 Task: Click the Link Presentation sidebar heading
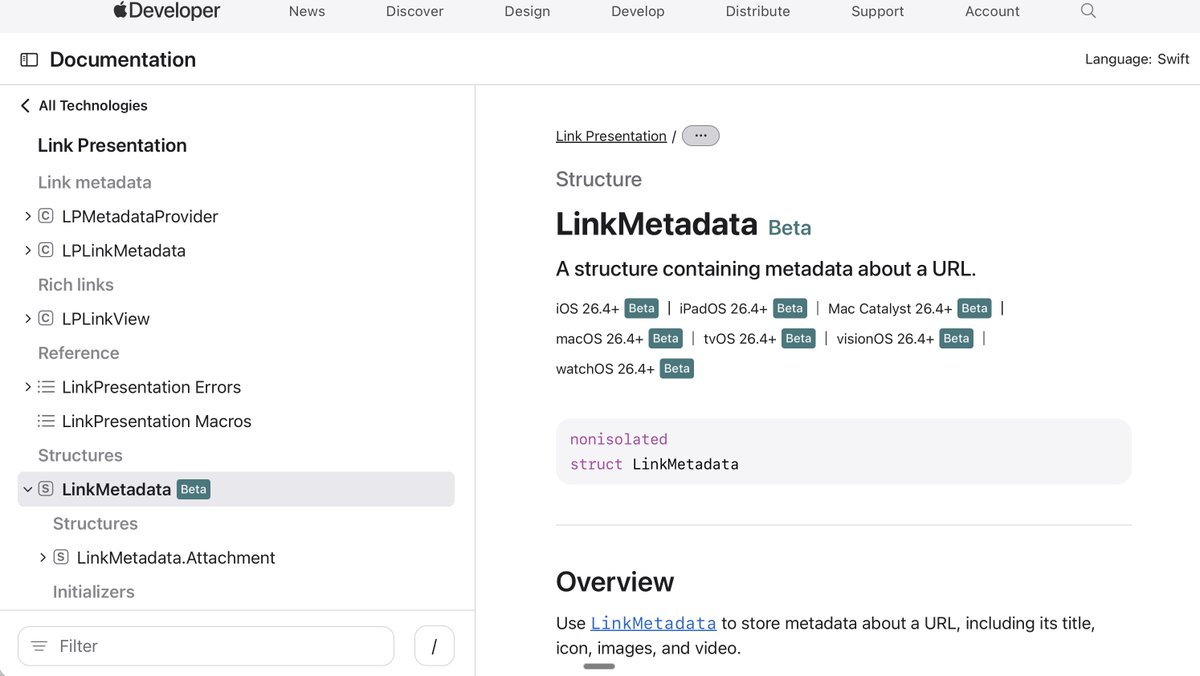tap(112, 145)
